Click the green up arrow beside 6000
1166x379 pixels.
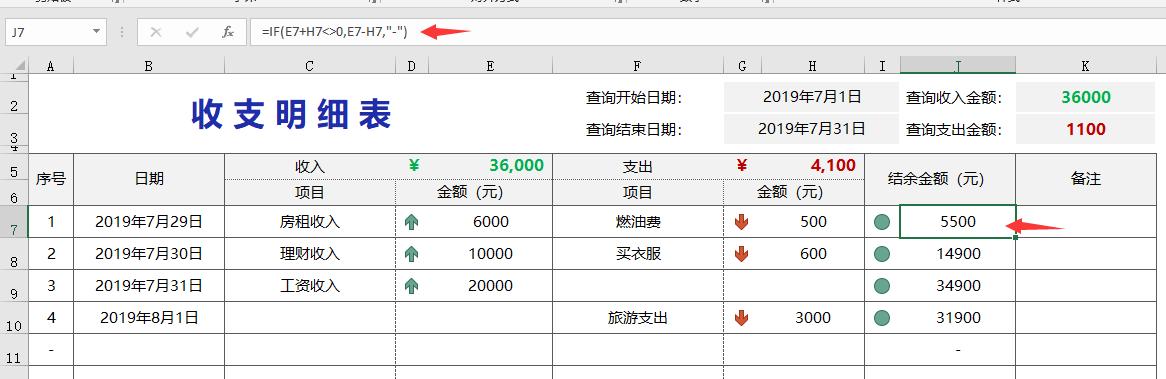click(x=411, y=221)
